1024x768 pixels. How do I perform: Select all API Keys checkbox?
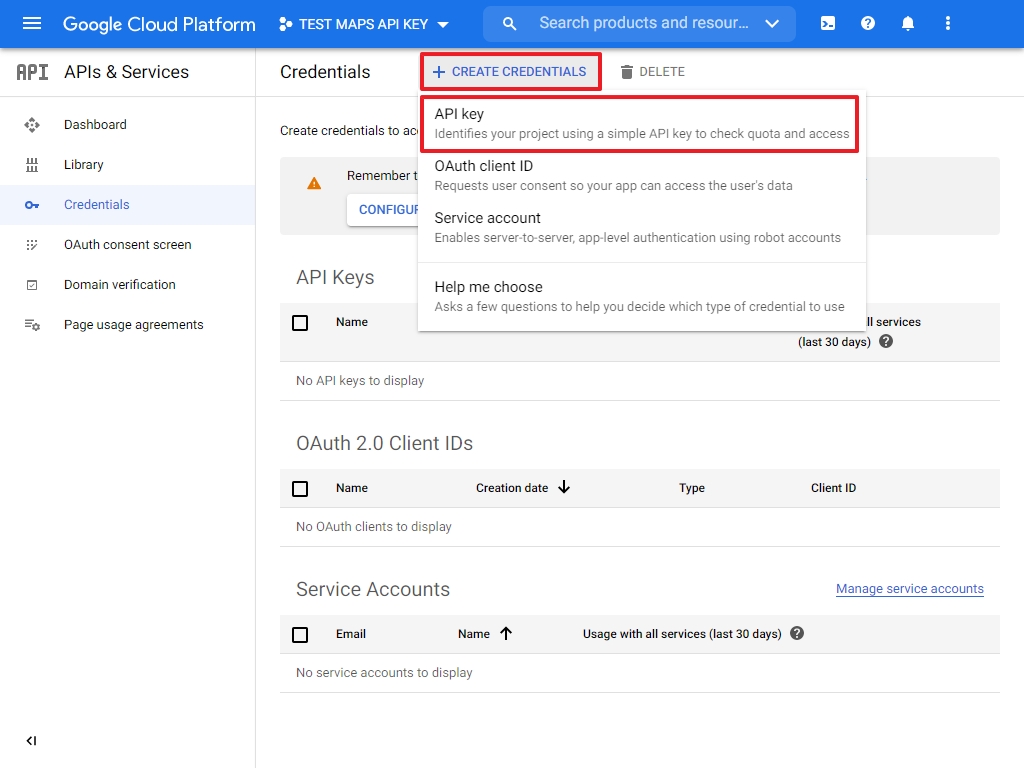300,323
